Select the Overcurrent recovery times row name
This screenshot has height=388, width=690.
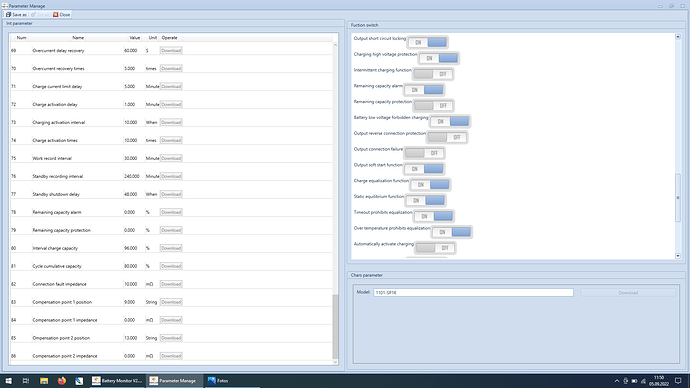pos(58,69)
